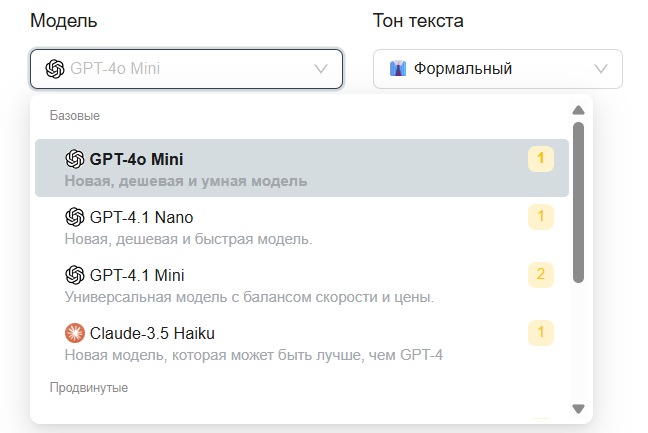Click the orange Claude logo beside Claude-3.5 Haiku
The height and width of the screenshot is (433, 648).
75,333
